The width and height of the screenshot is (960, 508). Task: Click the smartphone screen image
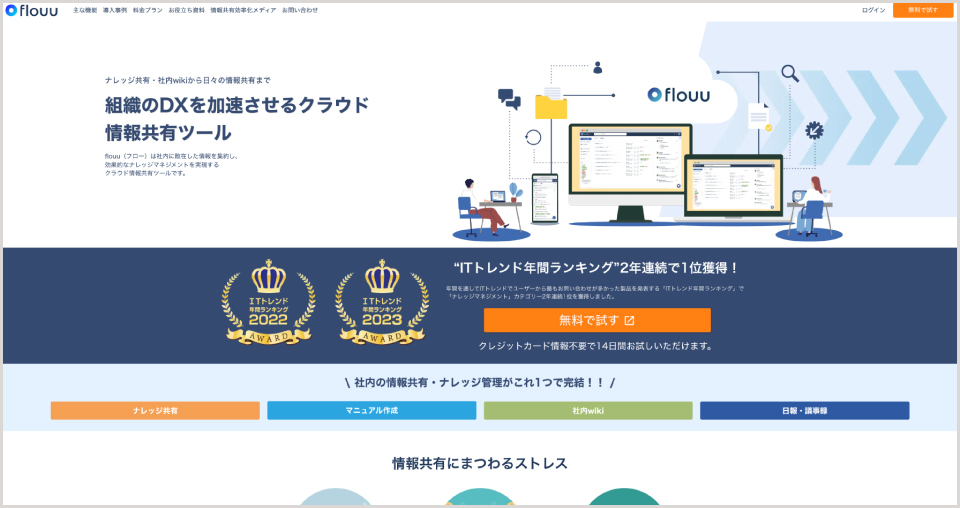[x=544, y=198]
